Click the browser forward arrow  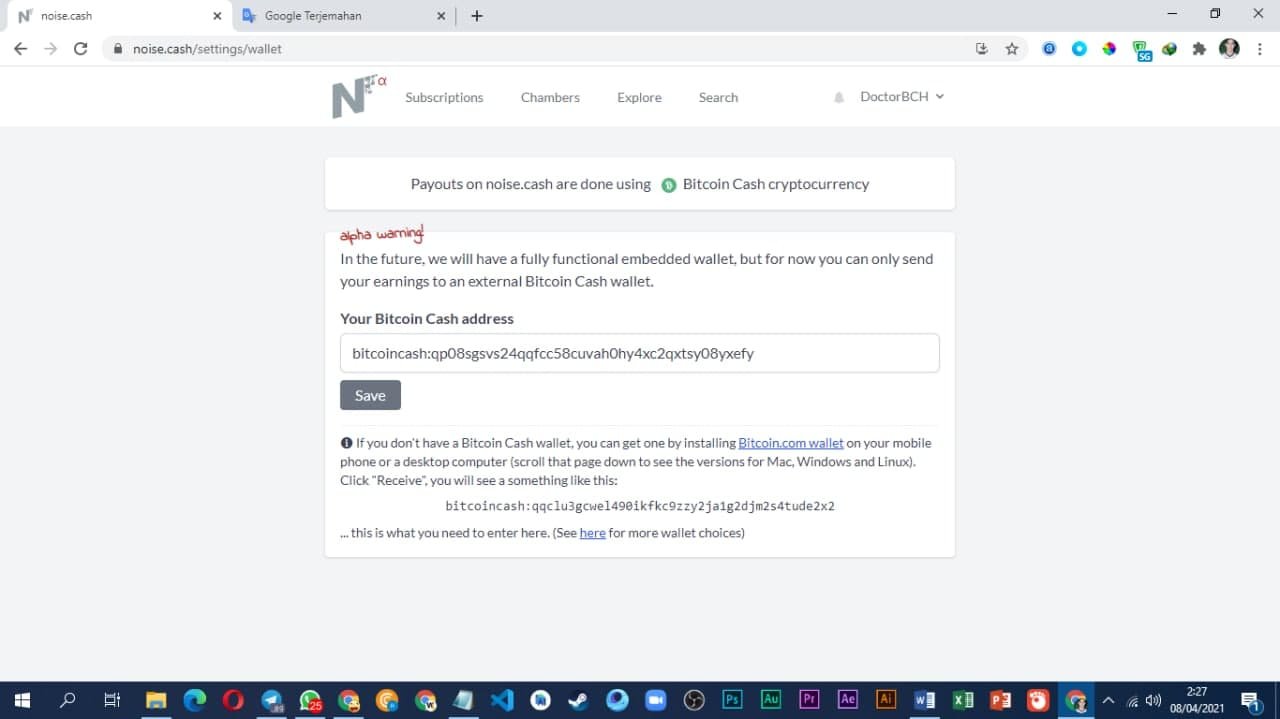pyautogui.click(x=50, y=48)
